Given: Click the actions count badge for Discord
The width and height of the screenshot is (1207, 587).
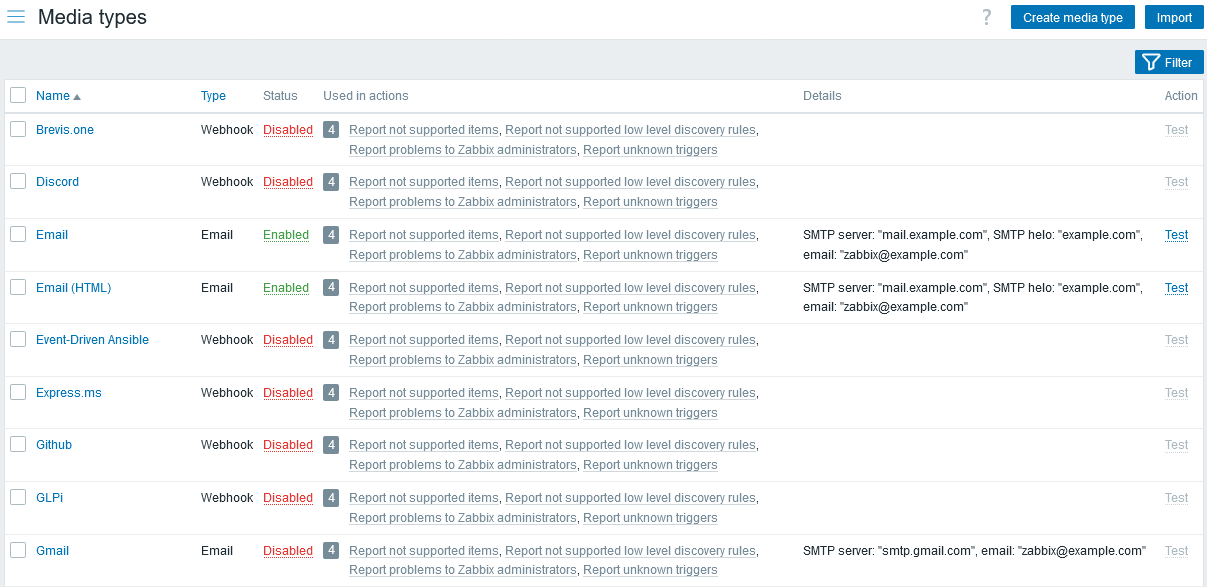Looking at the screenshot, I should tap(331, 182).
